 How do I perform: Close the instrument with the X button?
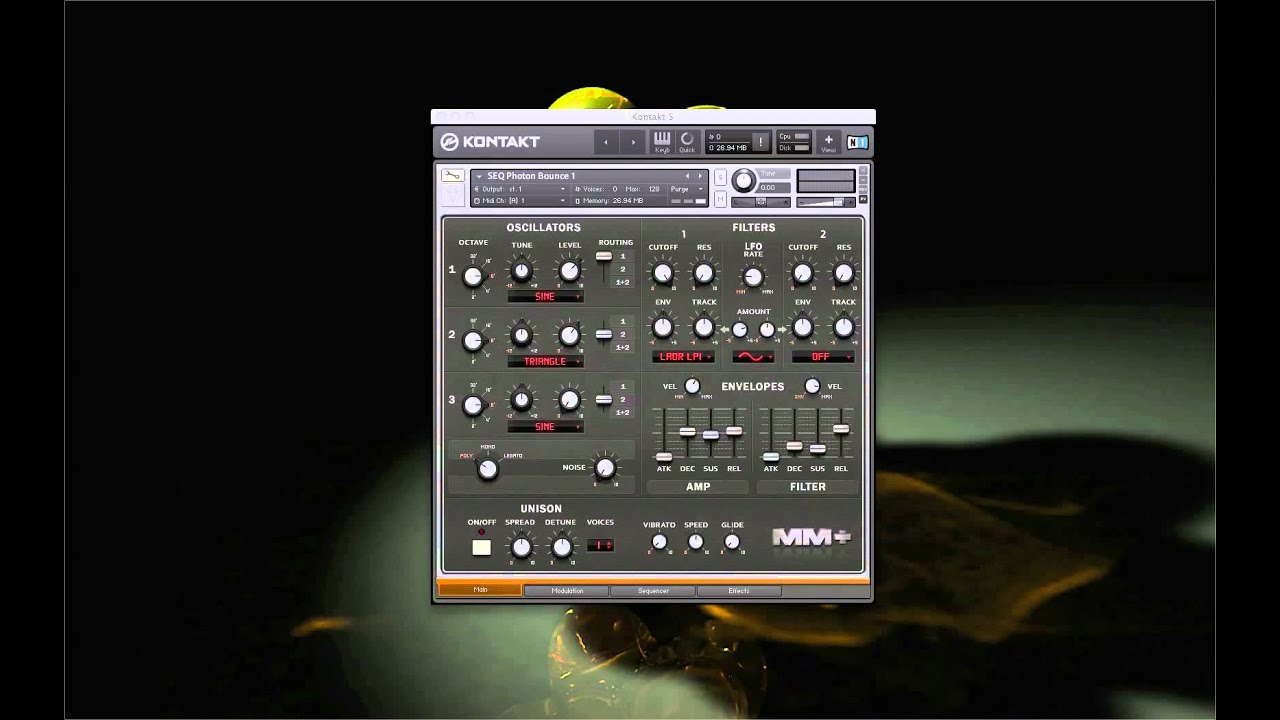pyautogui.click(x=862, y=171)
